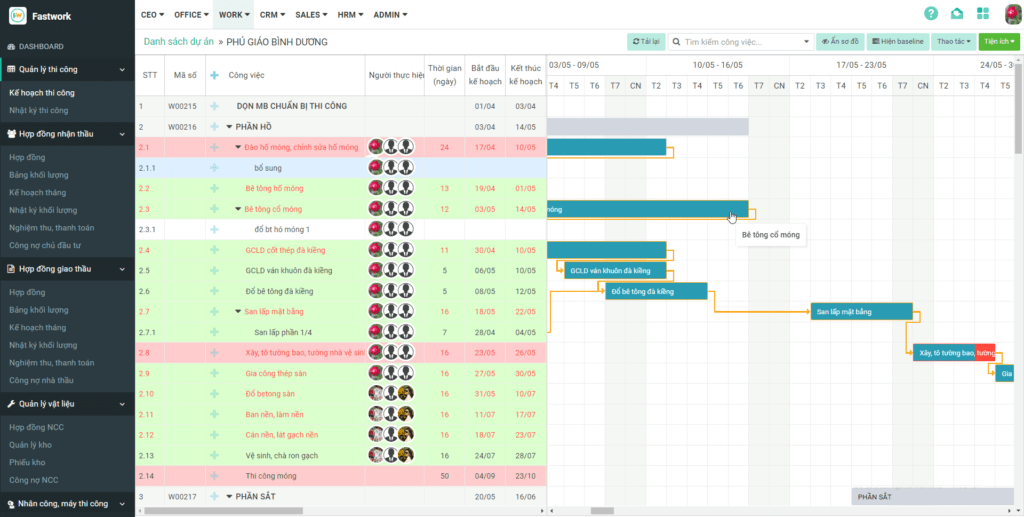Open the CEO menu

pyautogui.click(x=152, y=14)
